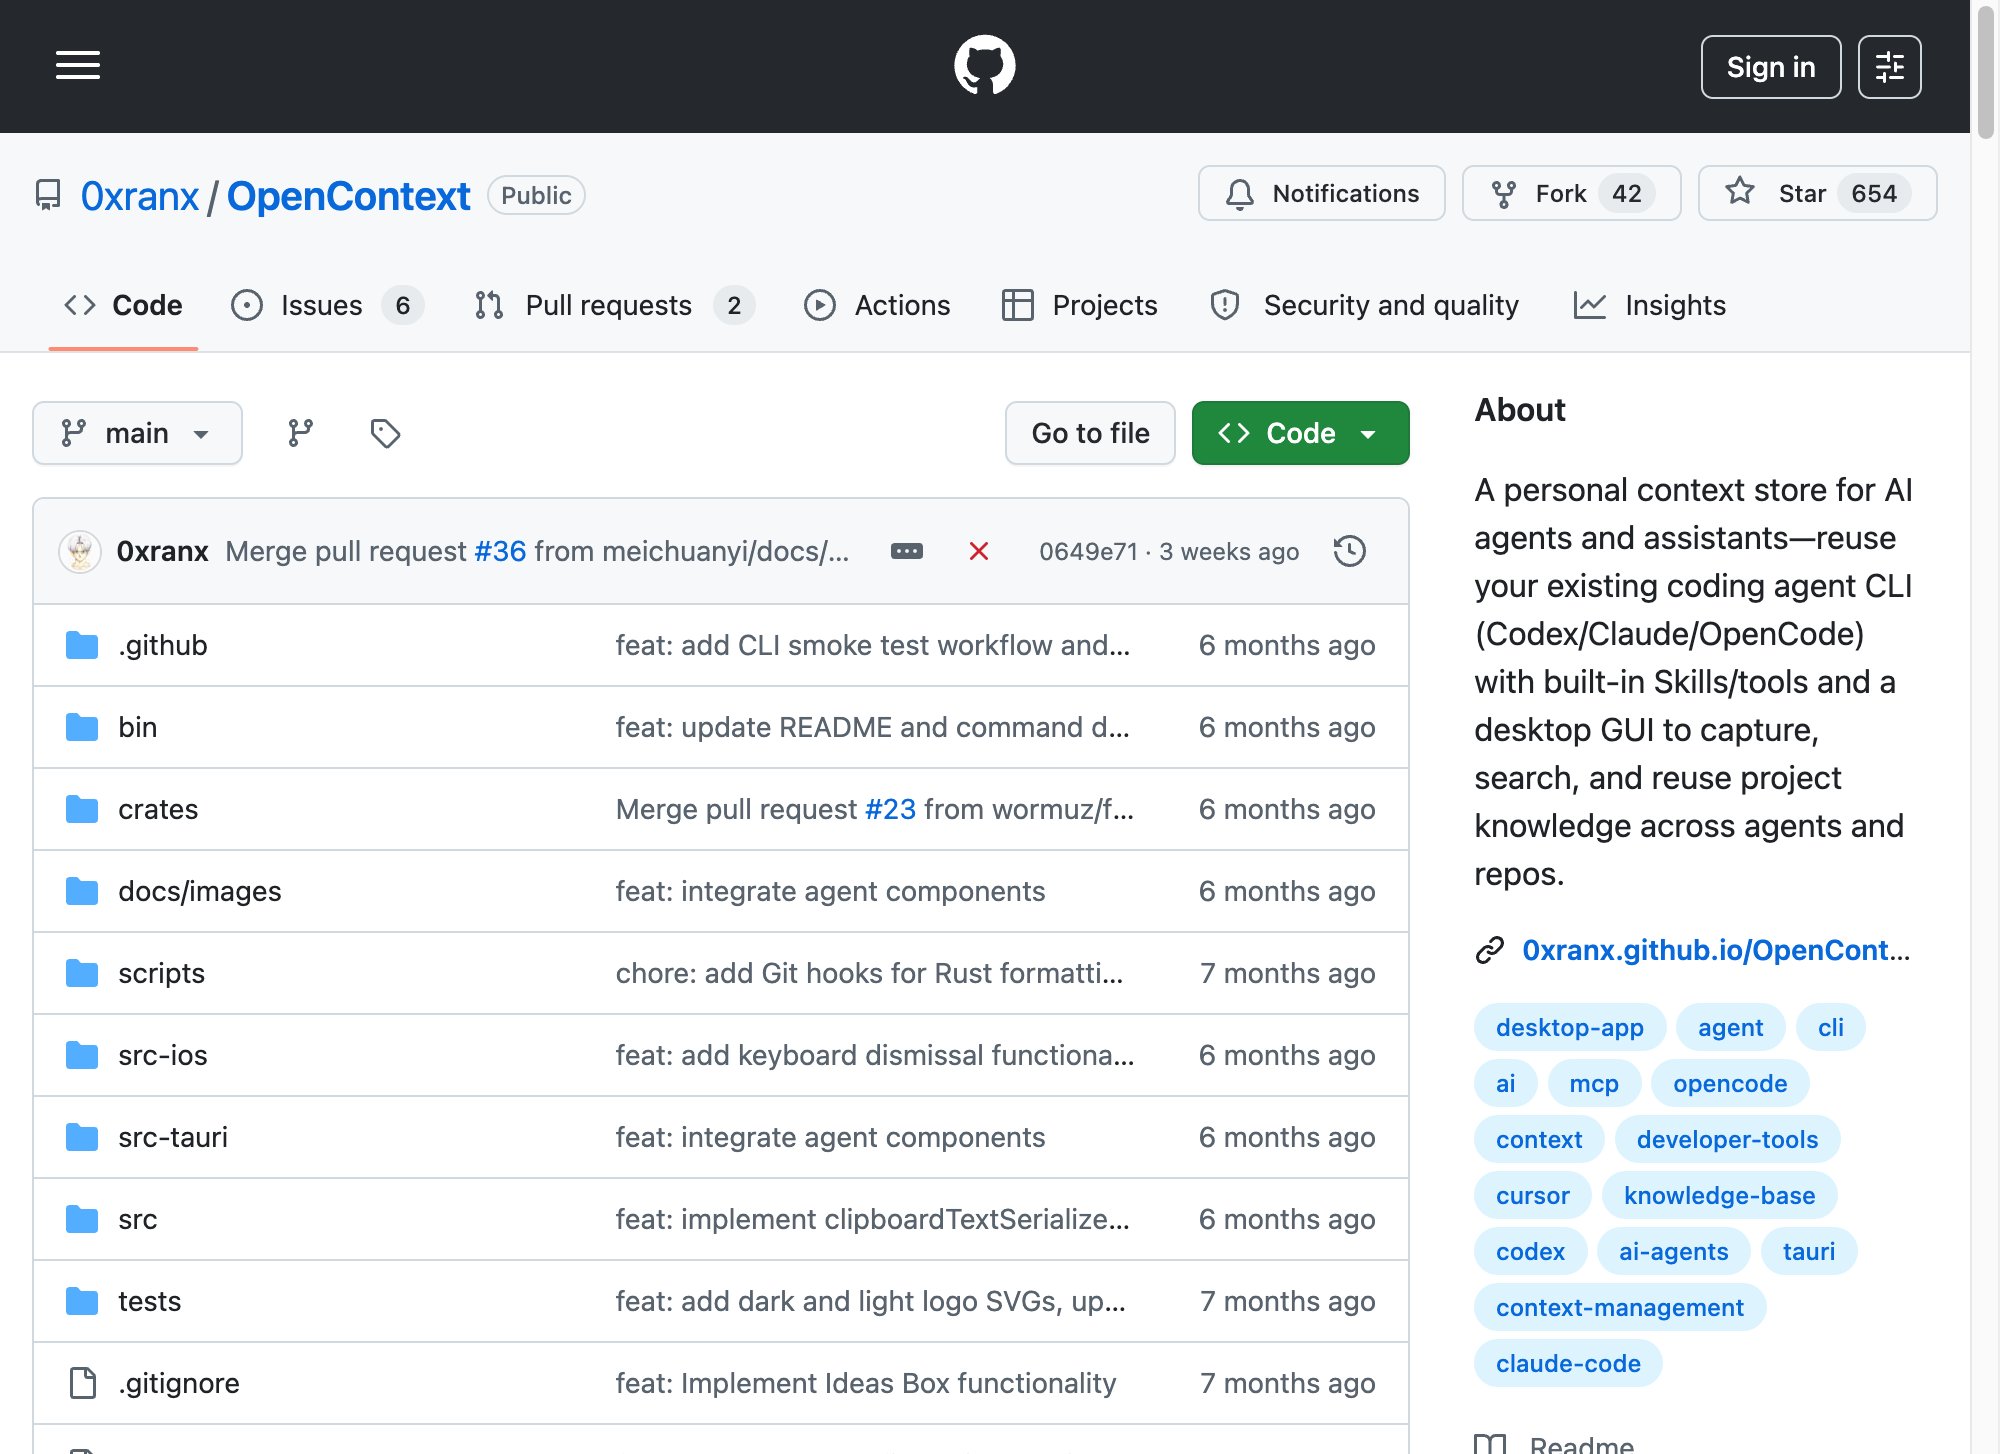
Task: Select the desktop-app topic tag
Action: pos(1569,1027)
